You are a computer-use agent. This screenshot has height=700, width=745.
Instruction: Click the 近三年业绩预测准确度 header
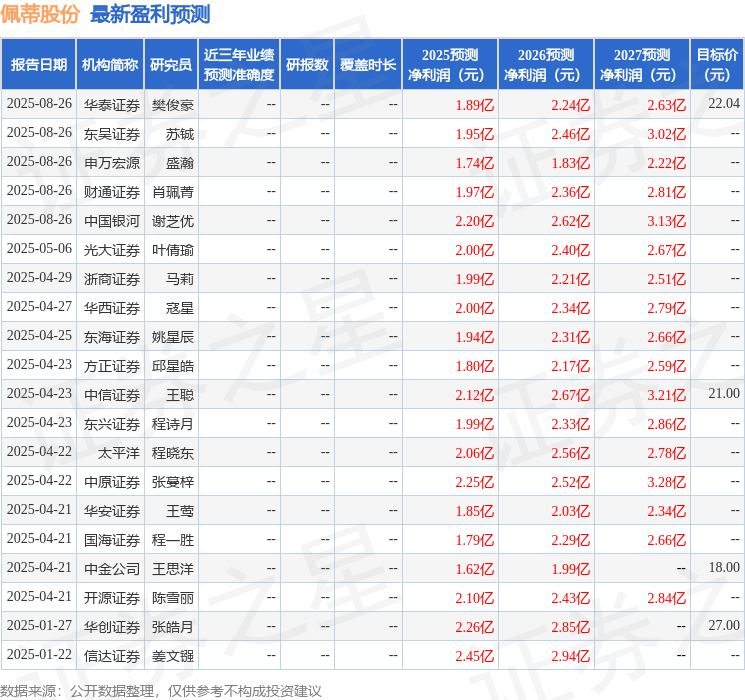click(x=239, y=64)
